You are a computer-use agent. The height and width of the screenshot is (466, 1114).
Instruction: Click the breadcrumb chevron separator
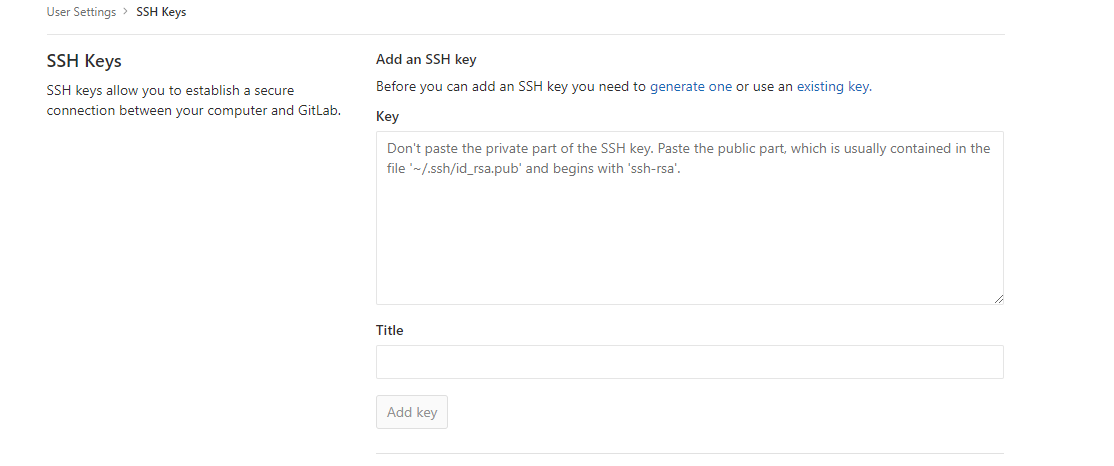[125, 12]
